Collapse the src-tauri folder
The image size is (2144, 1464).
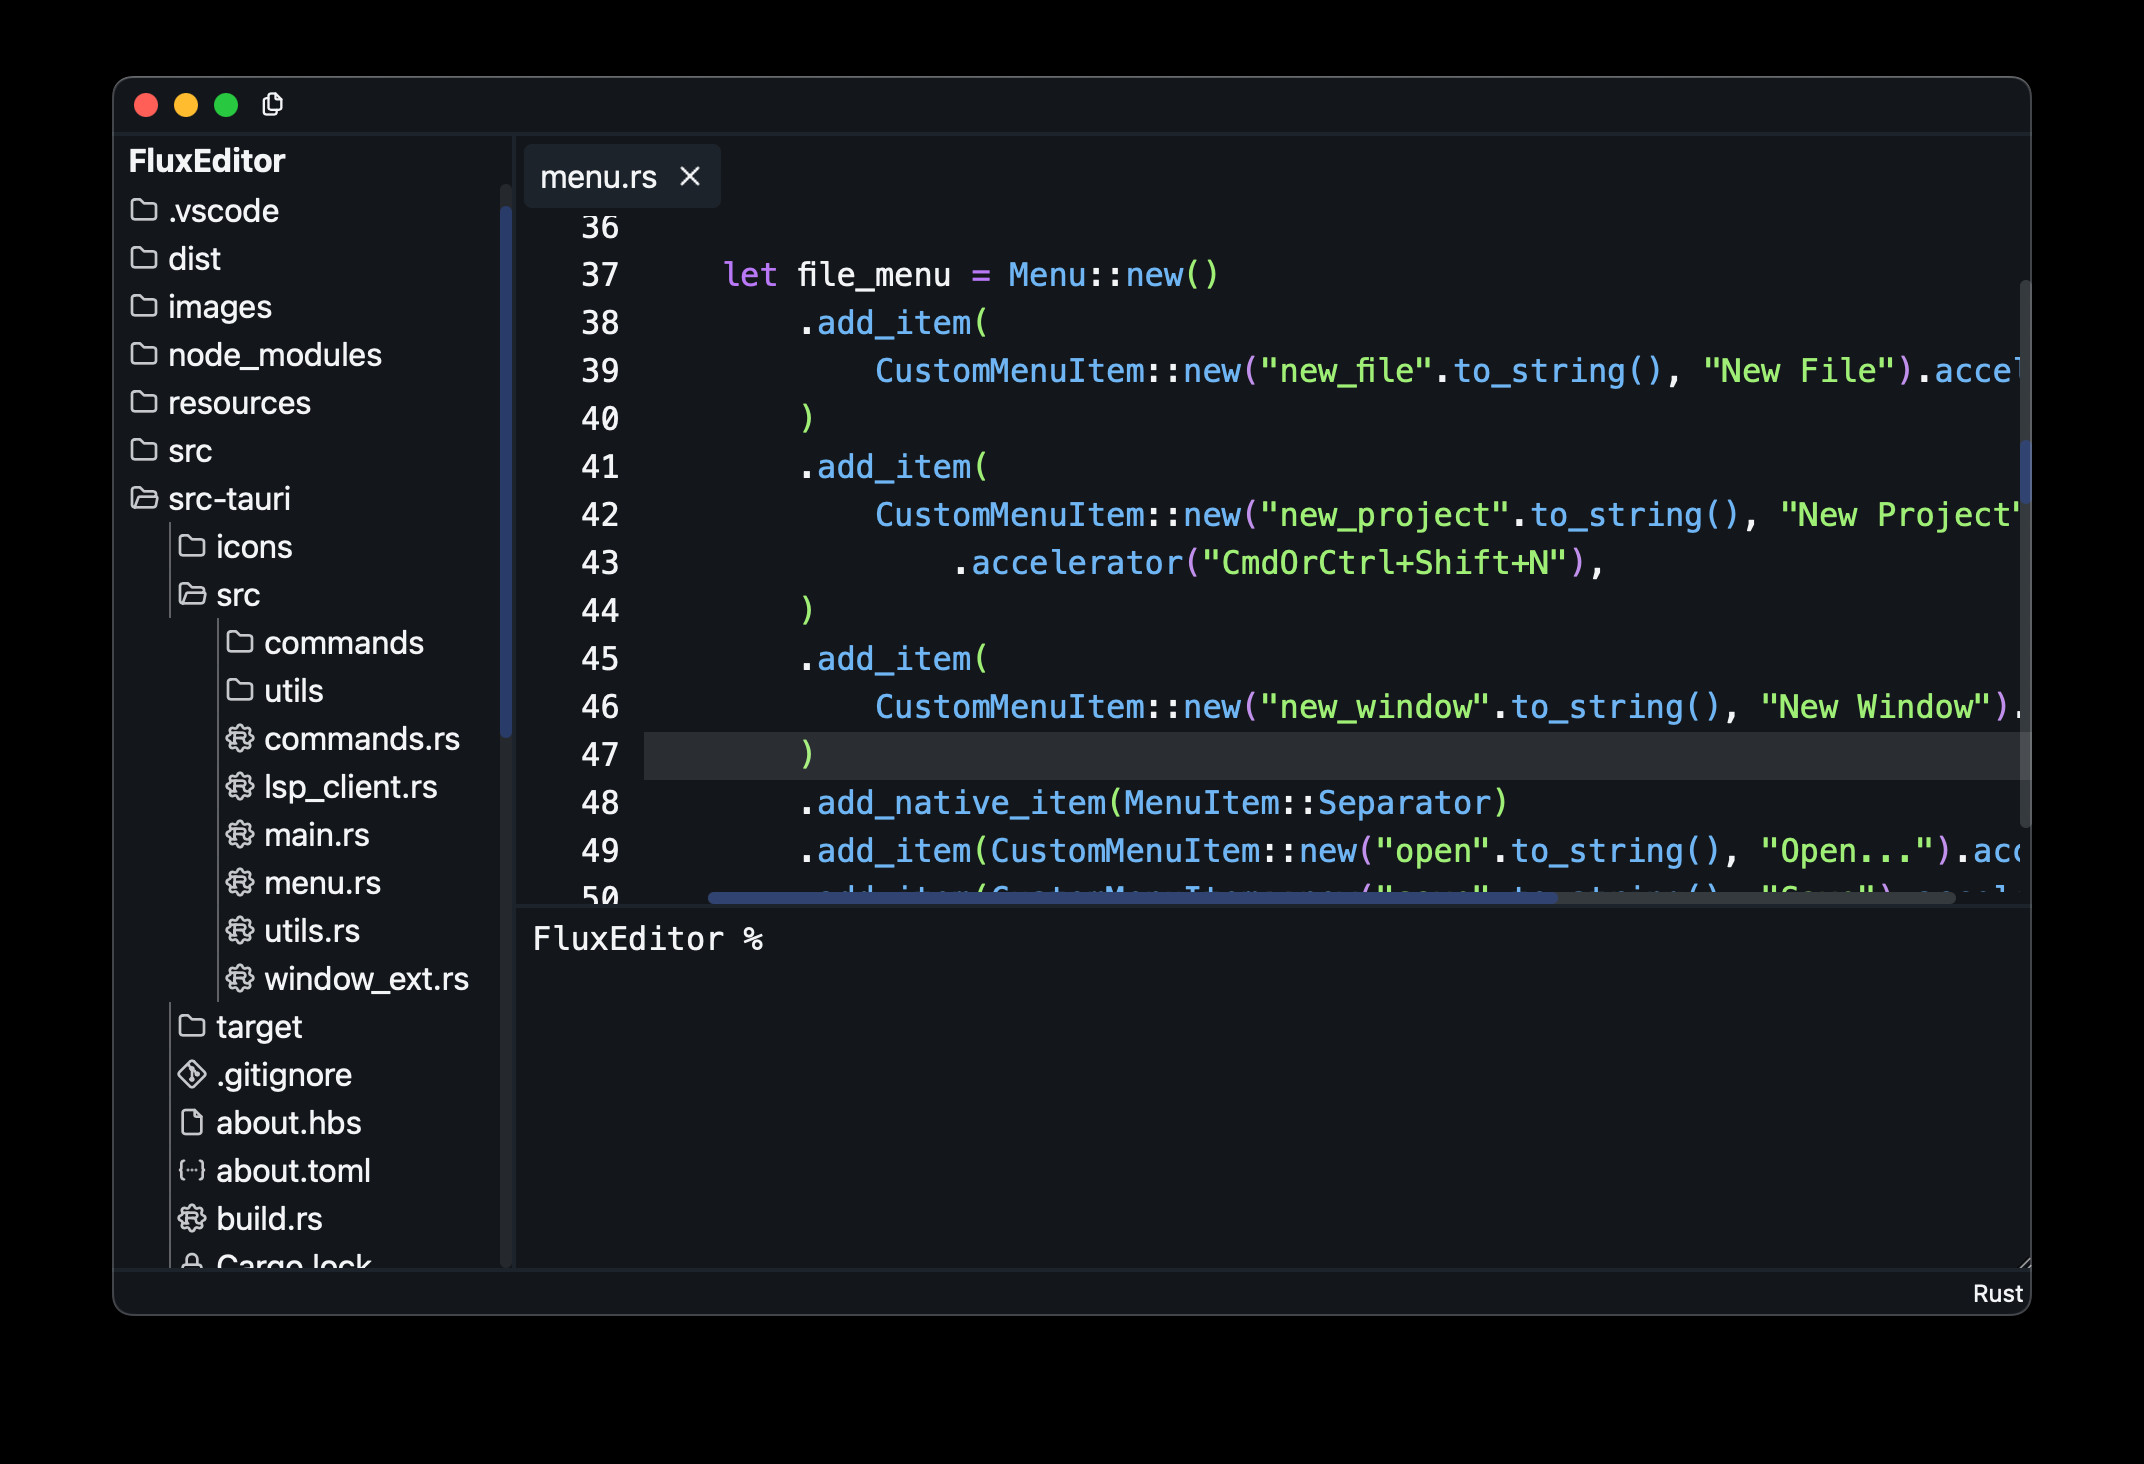click(x=228, y=499)
